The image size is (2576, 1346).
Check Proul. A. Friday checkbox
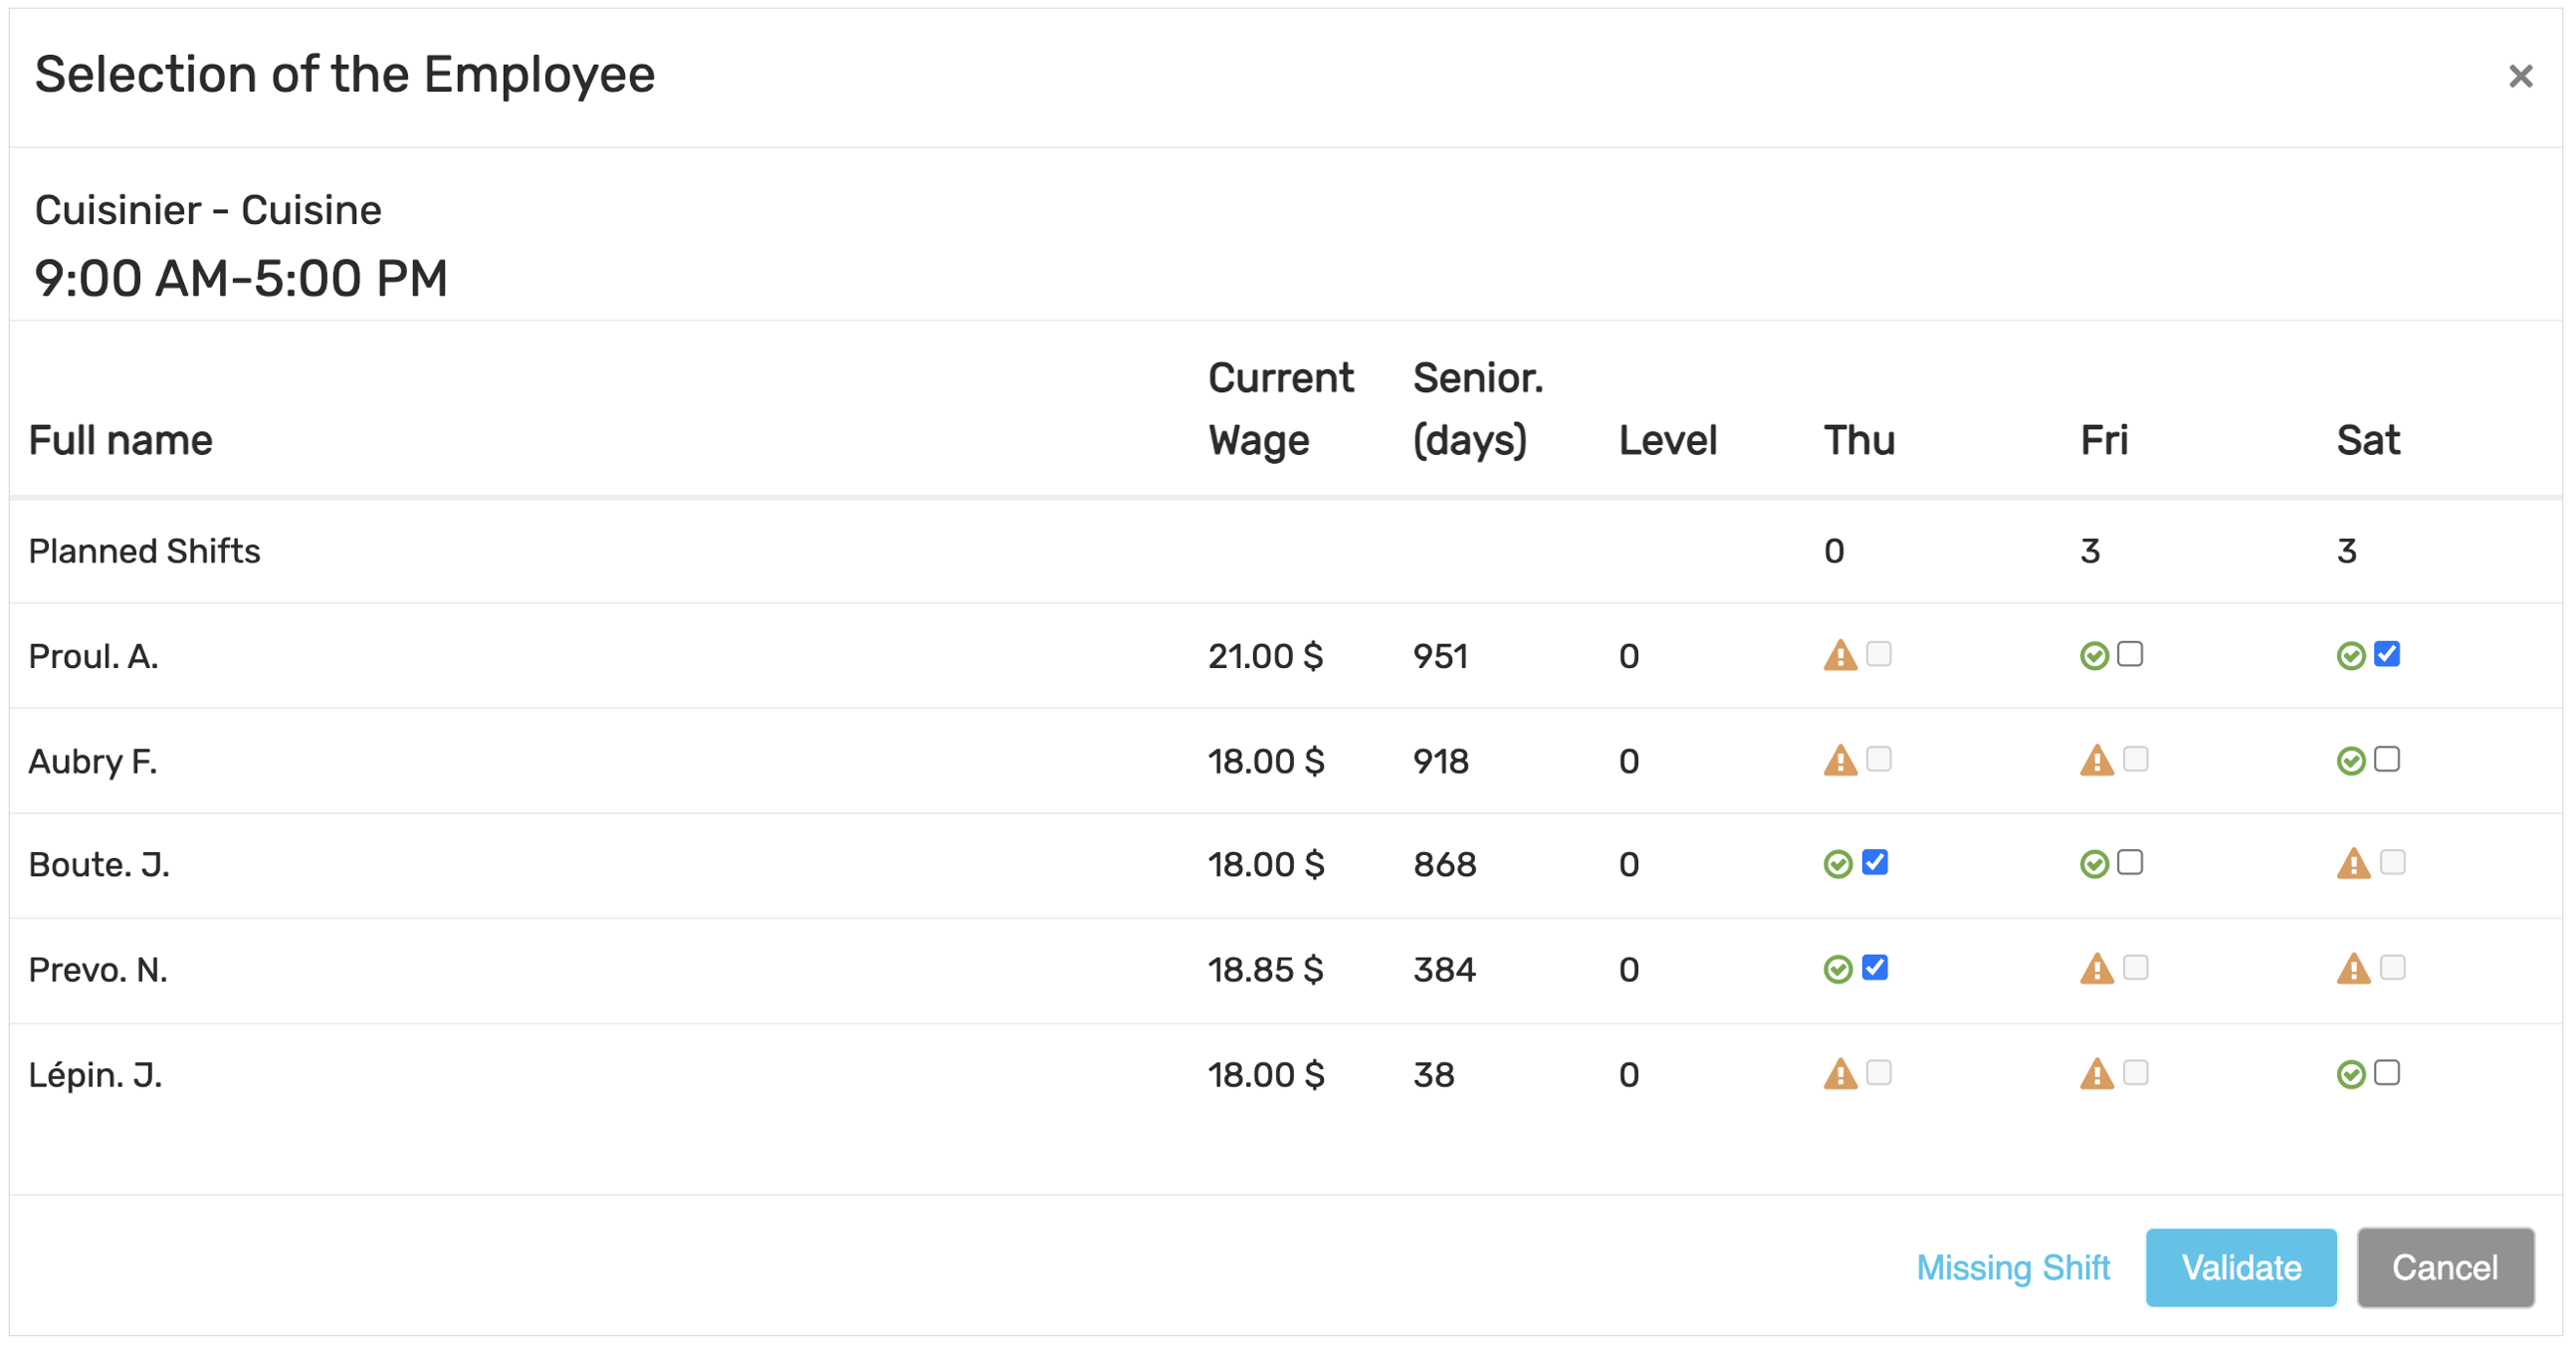[x=2130, y=654]
